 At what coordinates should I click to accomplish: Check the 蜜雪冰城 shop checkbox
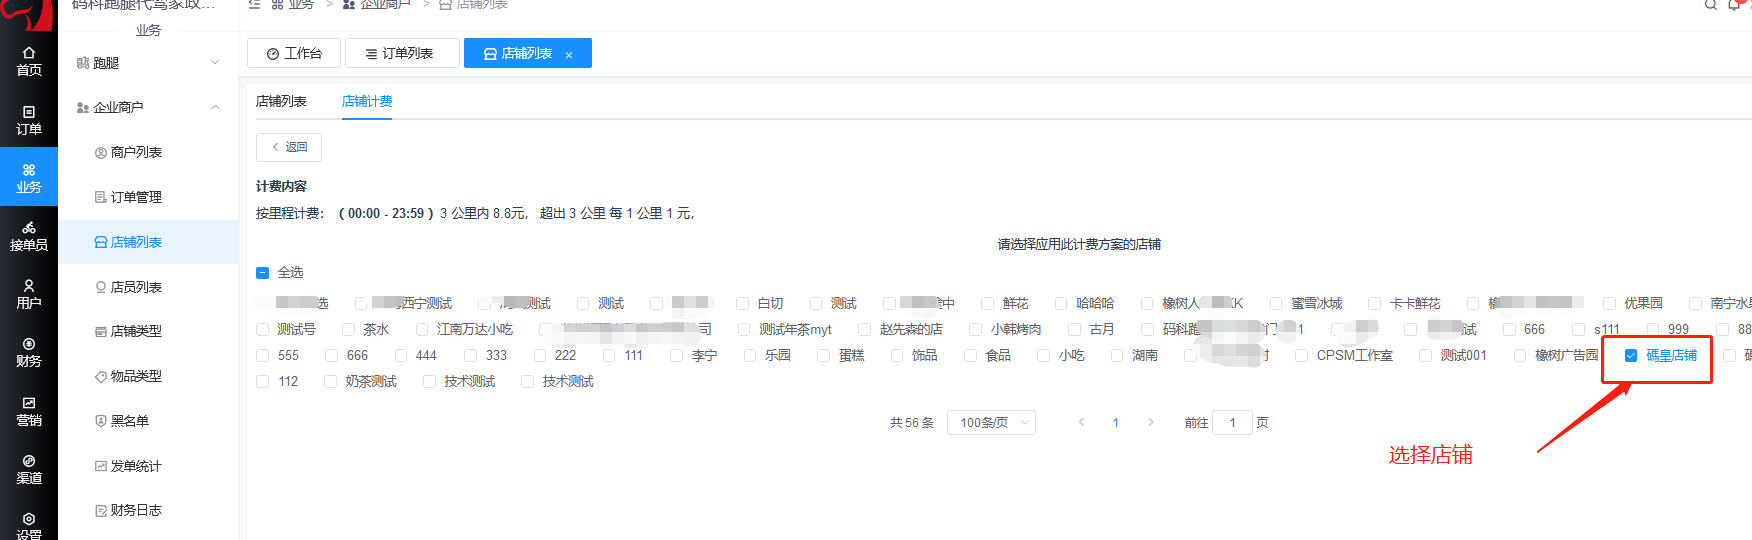(x=1276, y=303)
